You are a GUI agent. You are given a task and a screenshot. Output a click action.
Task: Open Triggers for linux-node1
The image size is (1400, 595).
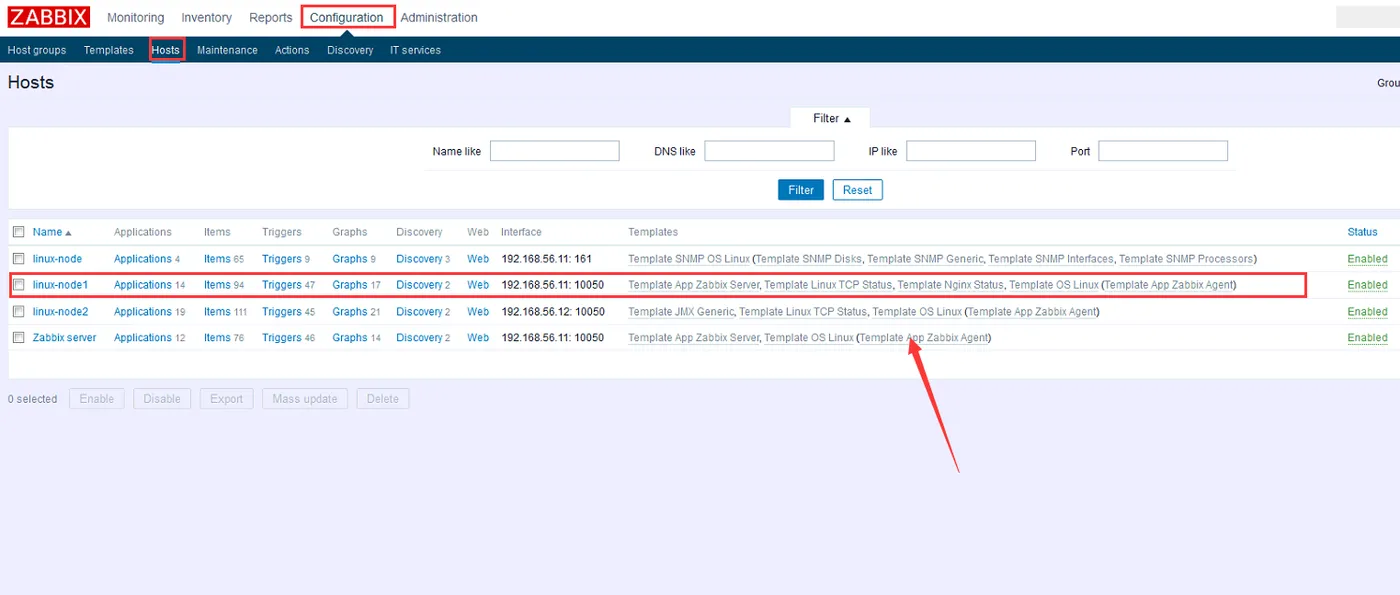(282, 285)
